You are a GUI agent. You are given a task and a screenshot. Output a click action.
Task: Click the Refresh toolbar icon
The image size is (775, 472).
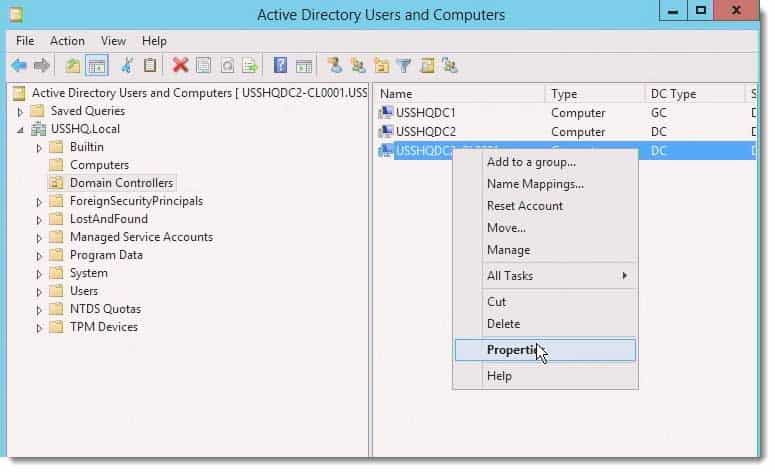click(x=227, y=66)
